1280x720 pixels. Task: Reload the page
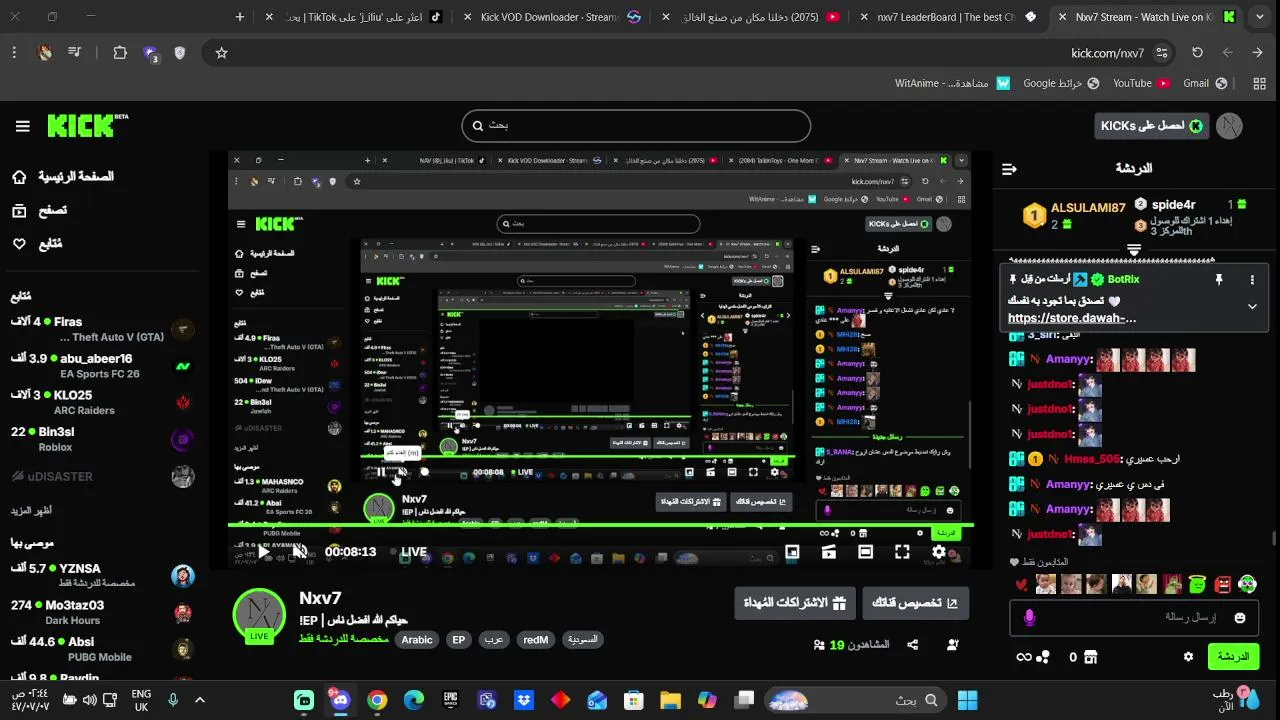point(1197,53)
